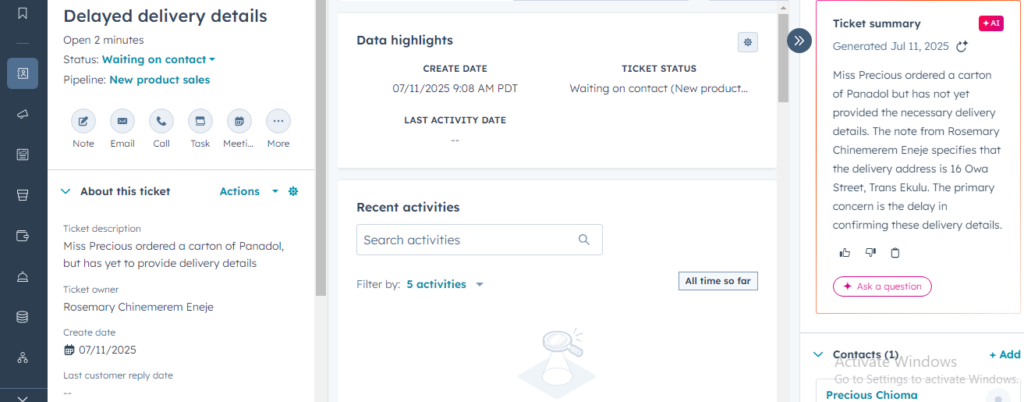
Task: Open the Bookmarks sidebar icon
Action: (23, 14)
